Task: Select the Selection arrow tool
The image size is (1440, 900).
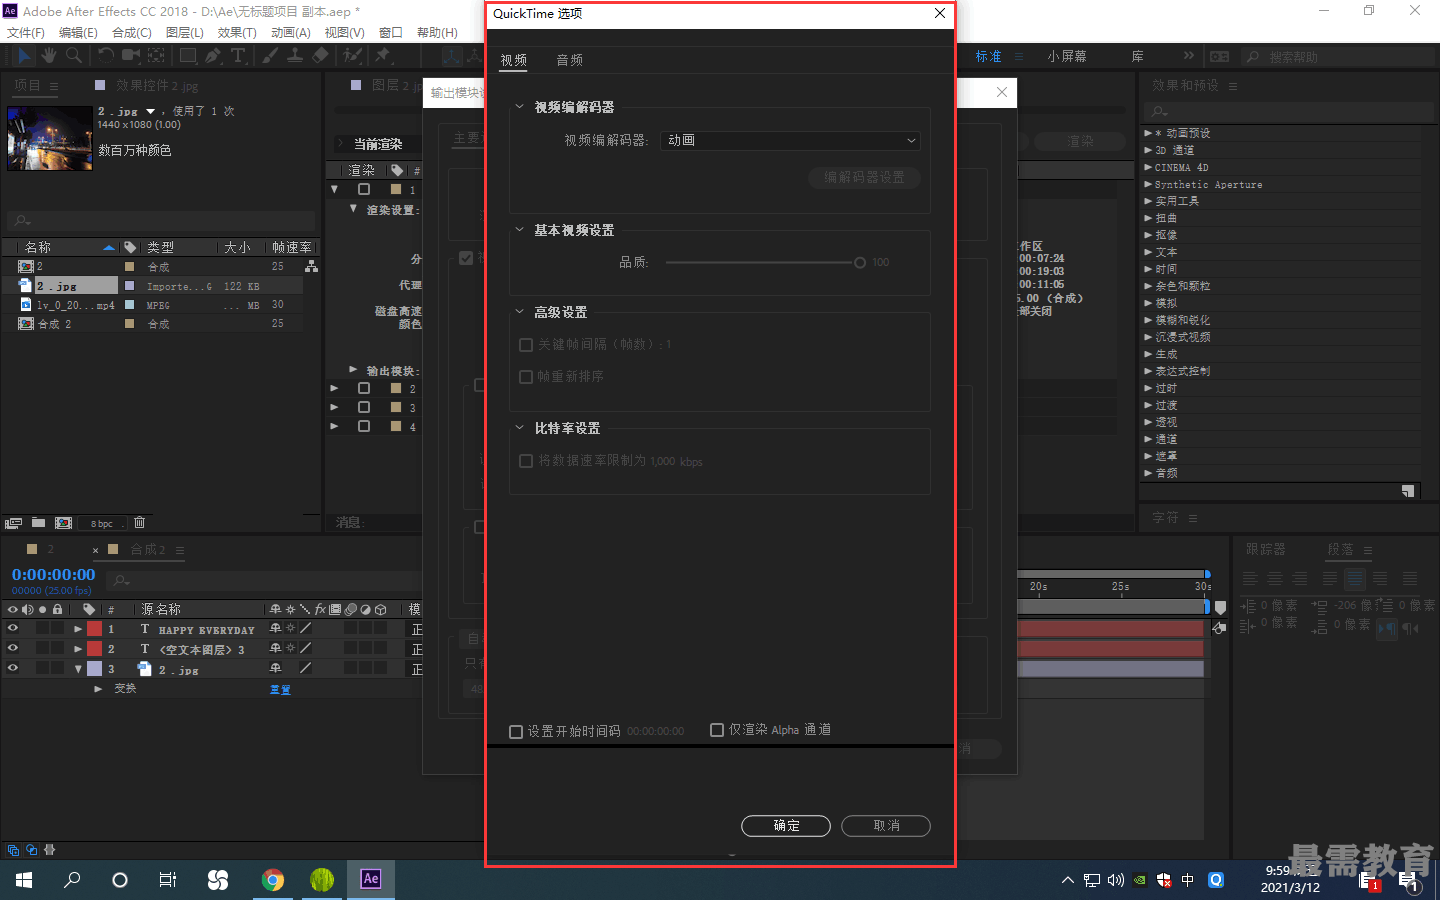Action: (x=25, y=56)
